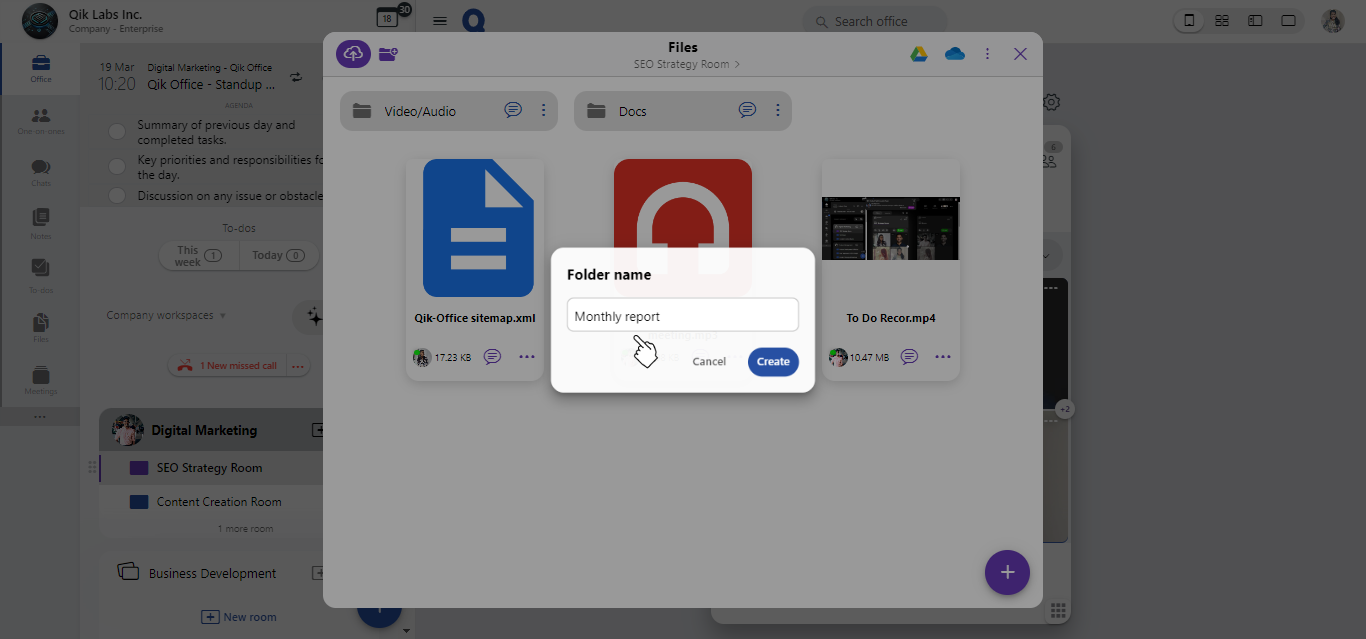The width and height of the screenshot is (1366, 639).
Task: Cancel the folder name dialog
Action: 709,361
